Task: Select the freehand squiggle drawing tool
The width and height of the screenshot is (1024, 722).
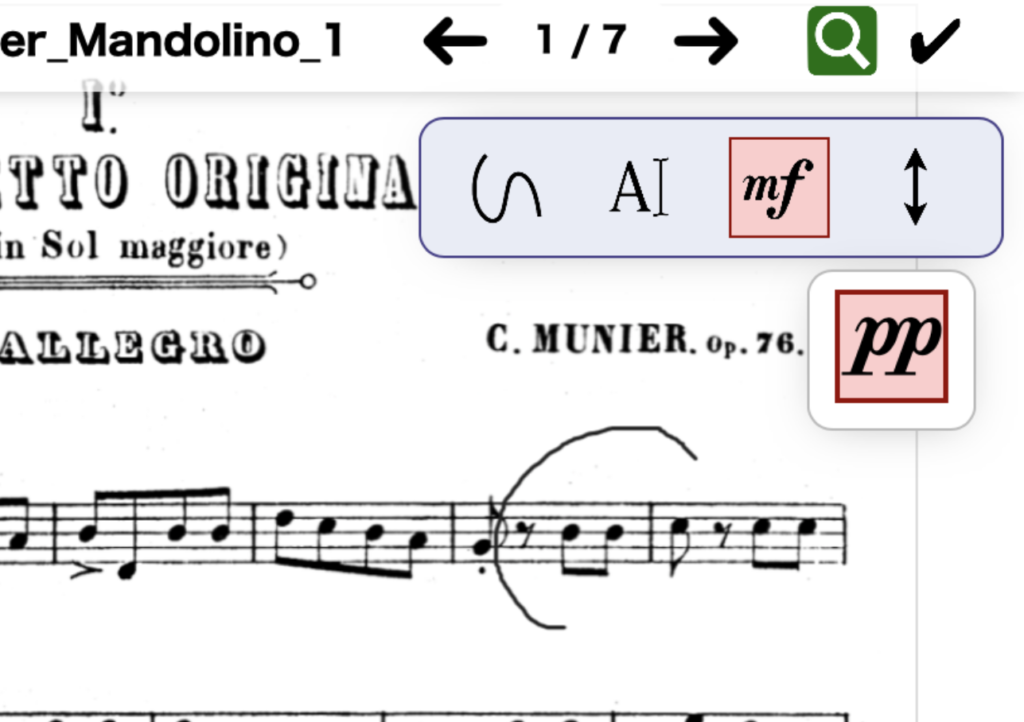Action: [506, 189]
